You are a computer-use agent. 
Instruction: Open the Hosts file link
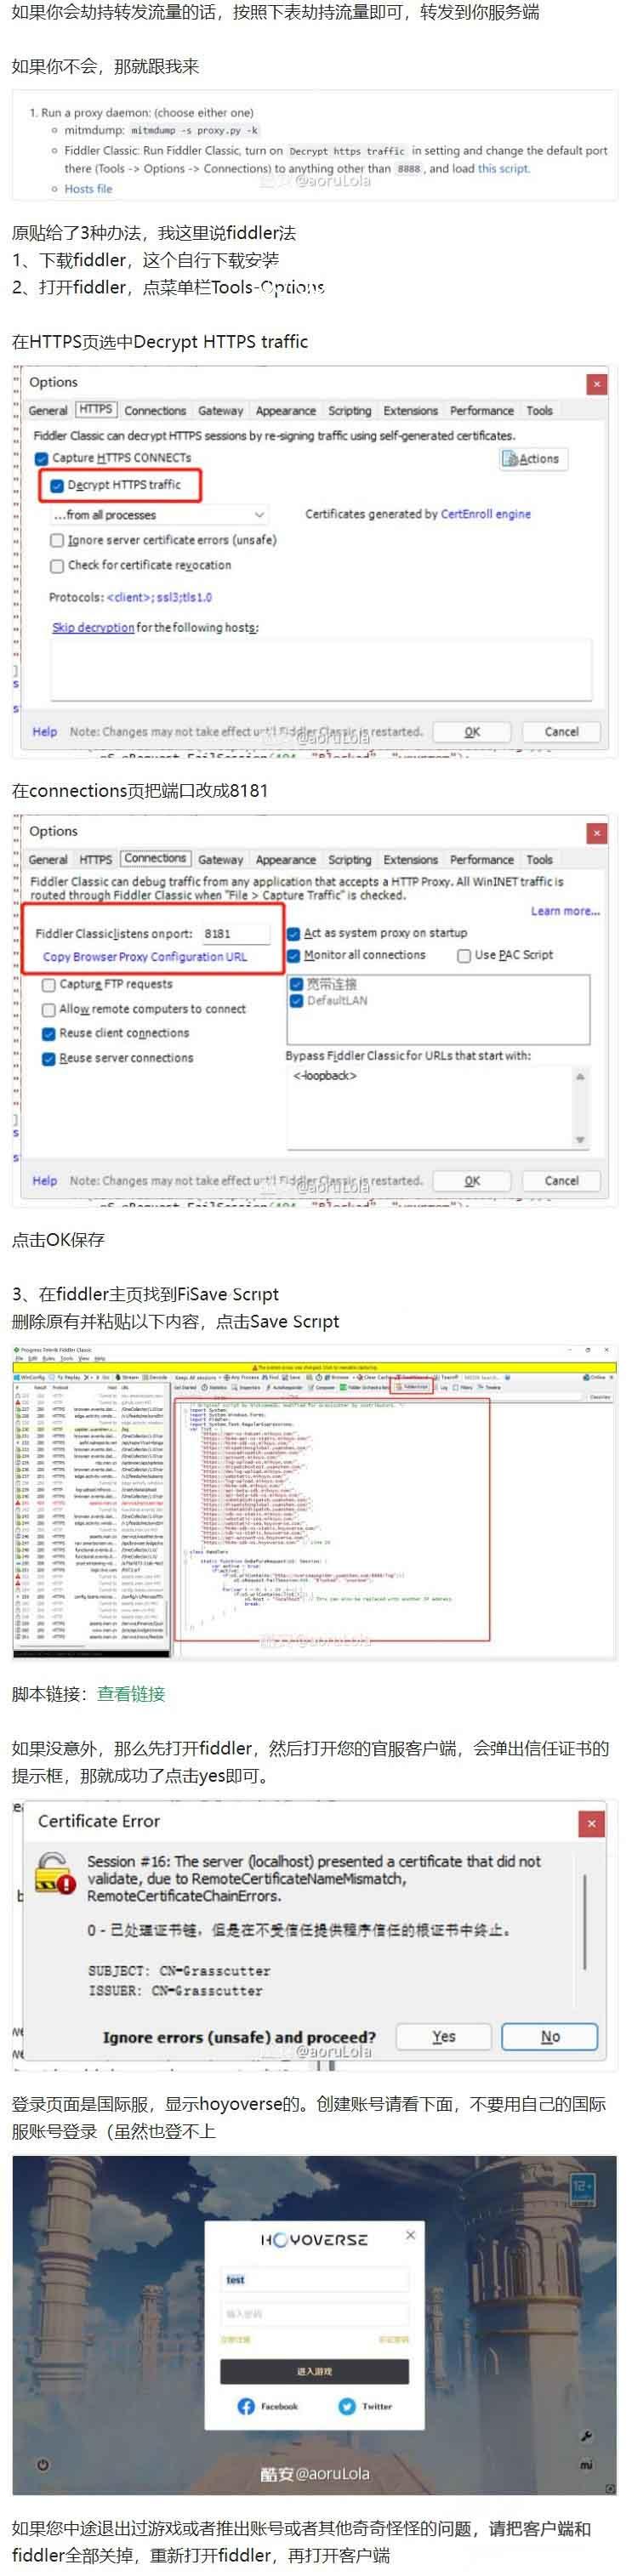click(88, 189)
